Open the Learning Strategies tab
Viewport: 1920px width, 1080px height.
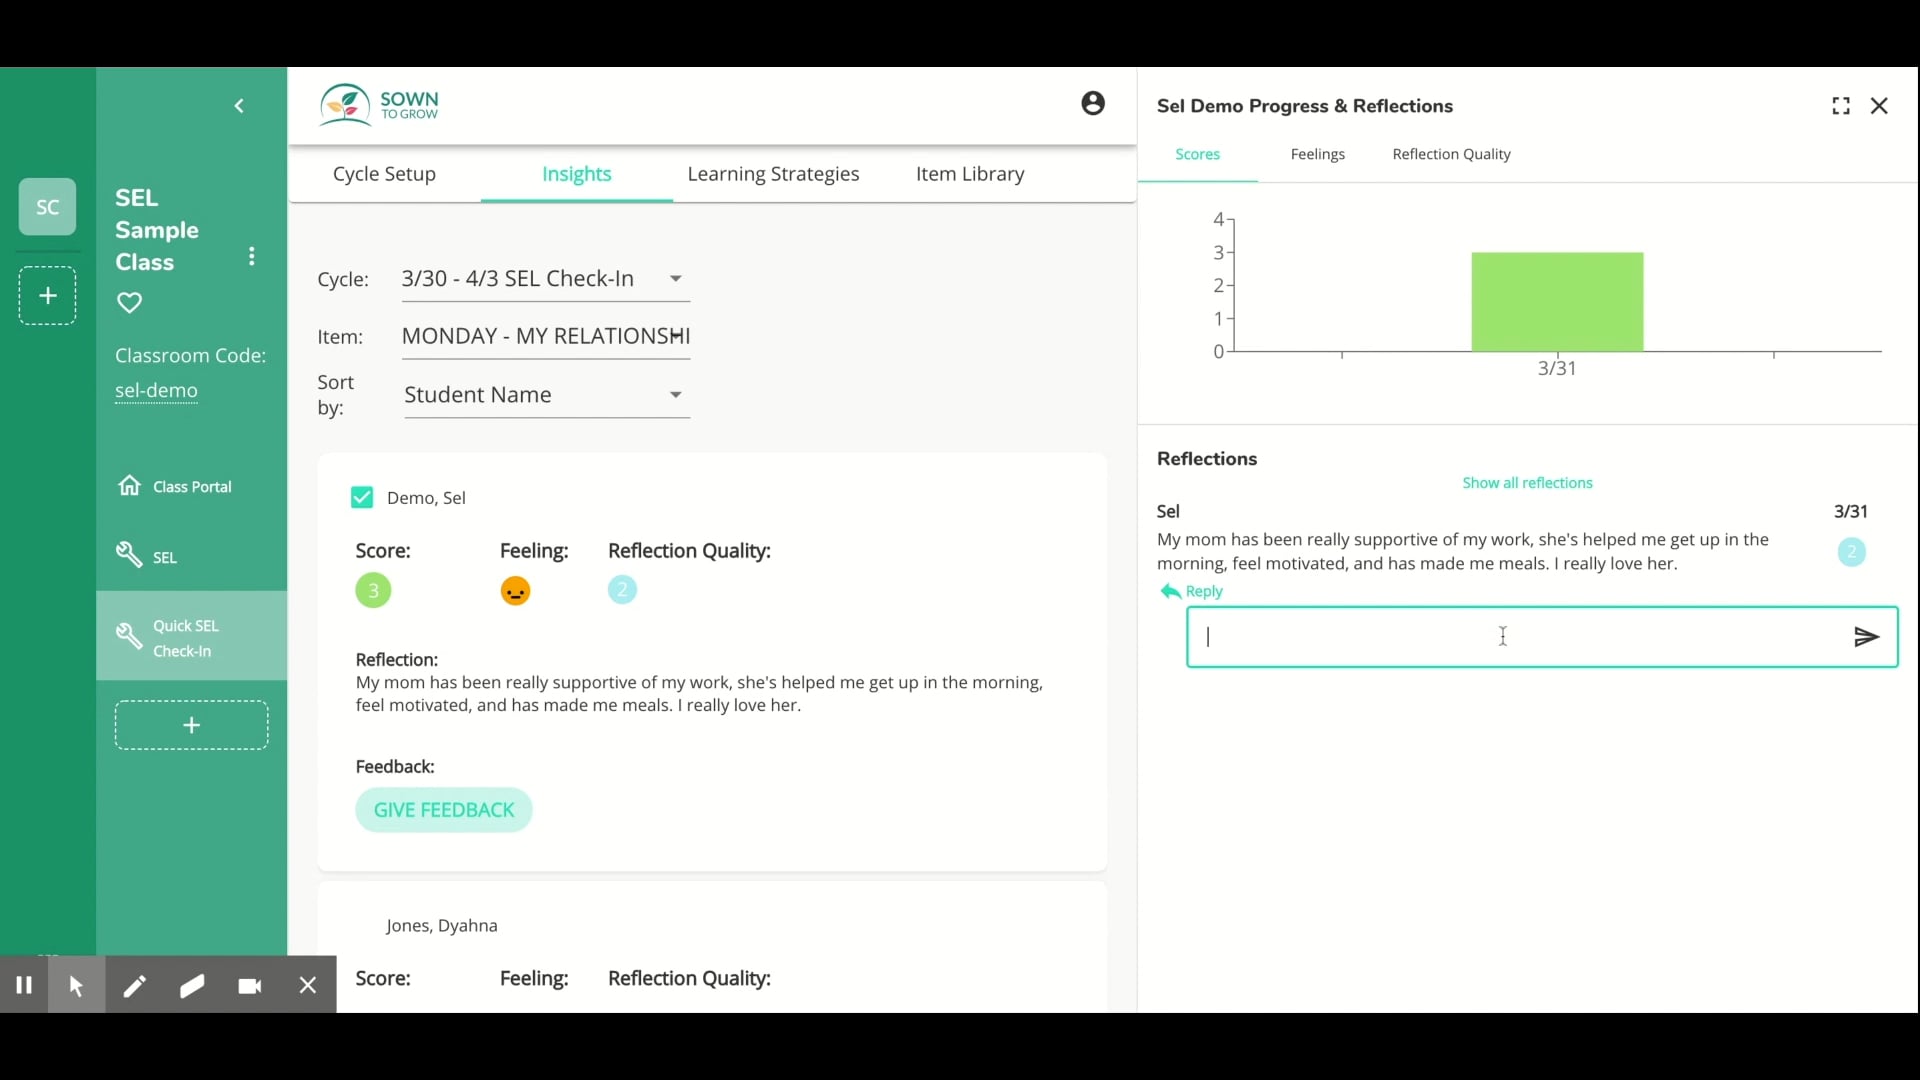(773, 174)
